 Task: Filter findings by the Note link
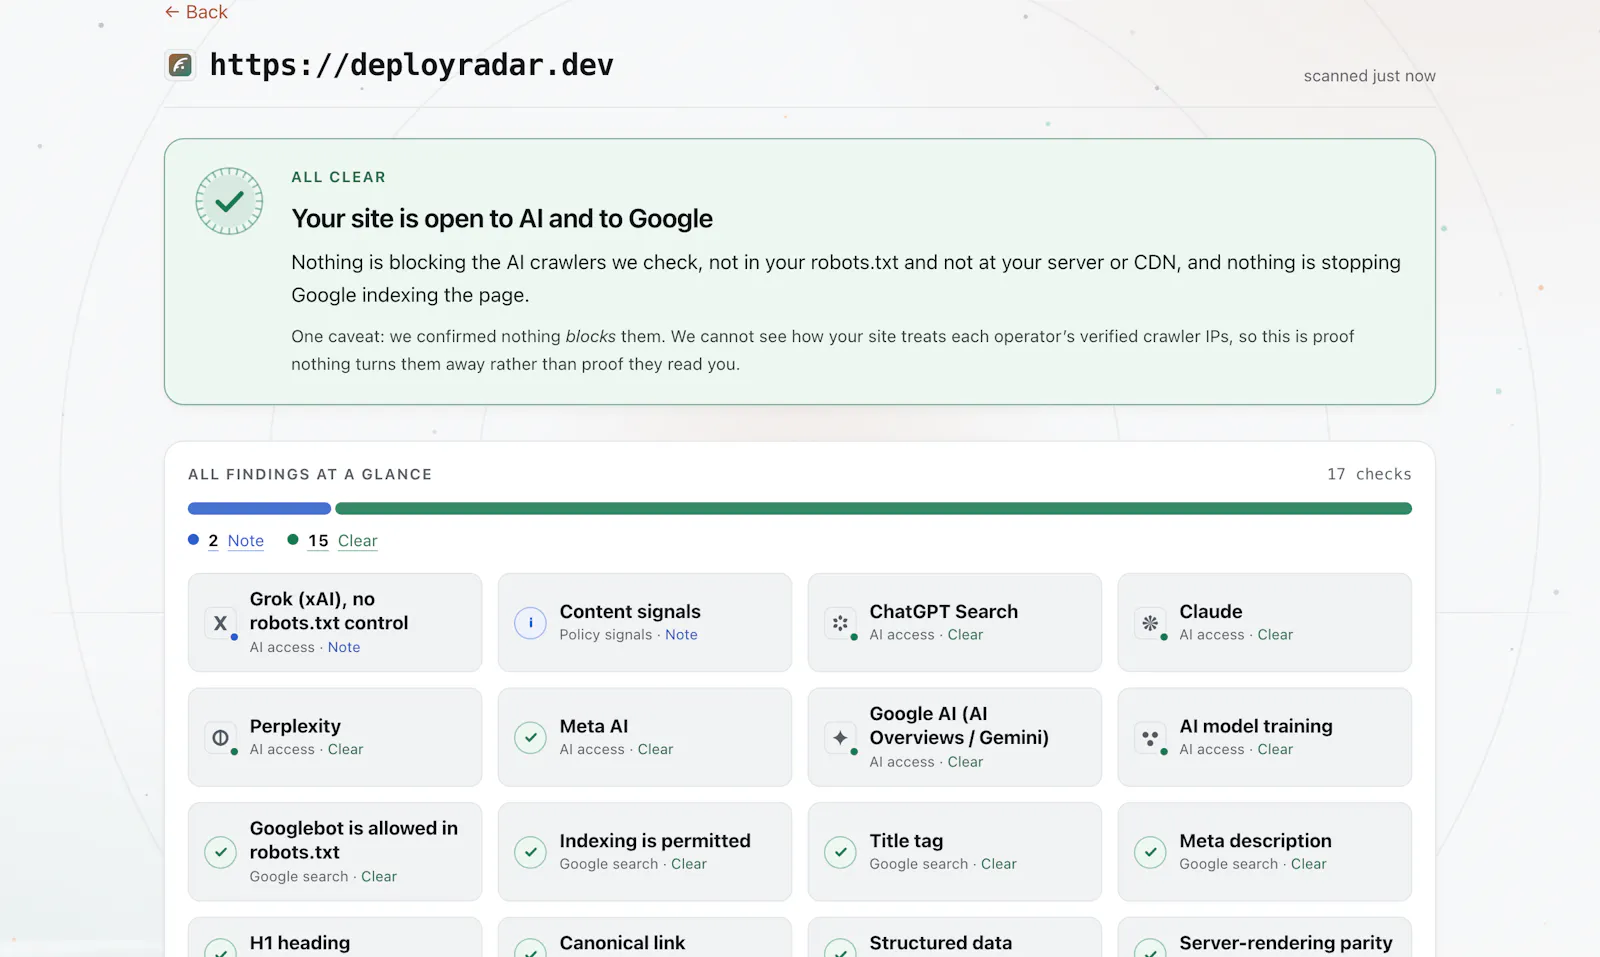click(246, 541)
